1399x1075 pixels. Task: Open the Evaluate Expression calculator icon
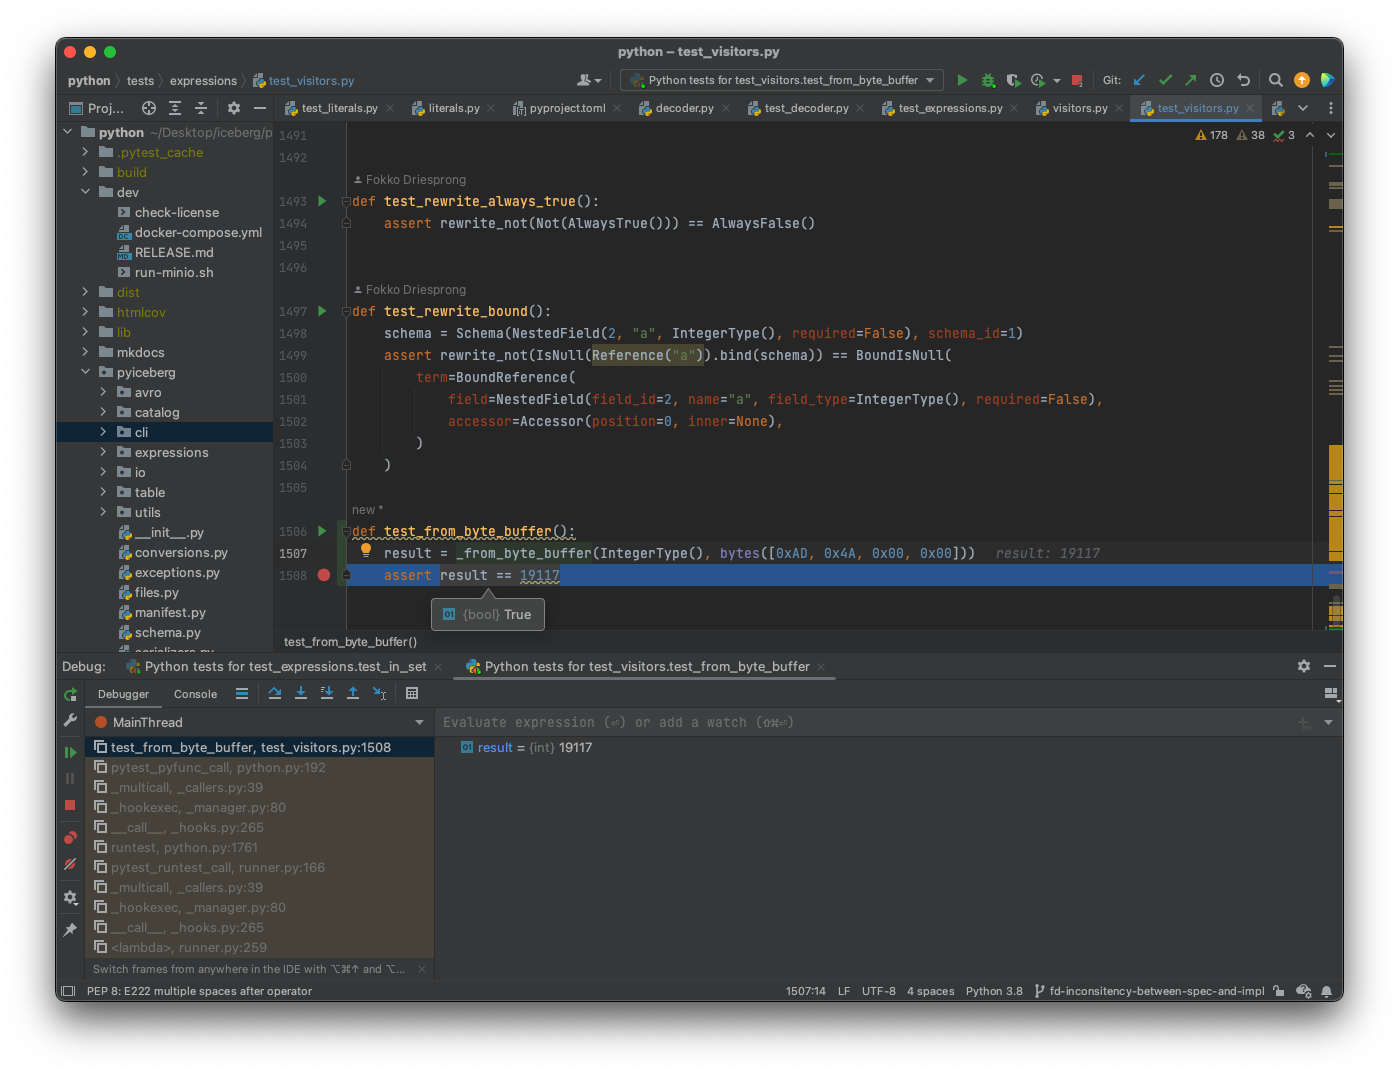[412, 693]
